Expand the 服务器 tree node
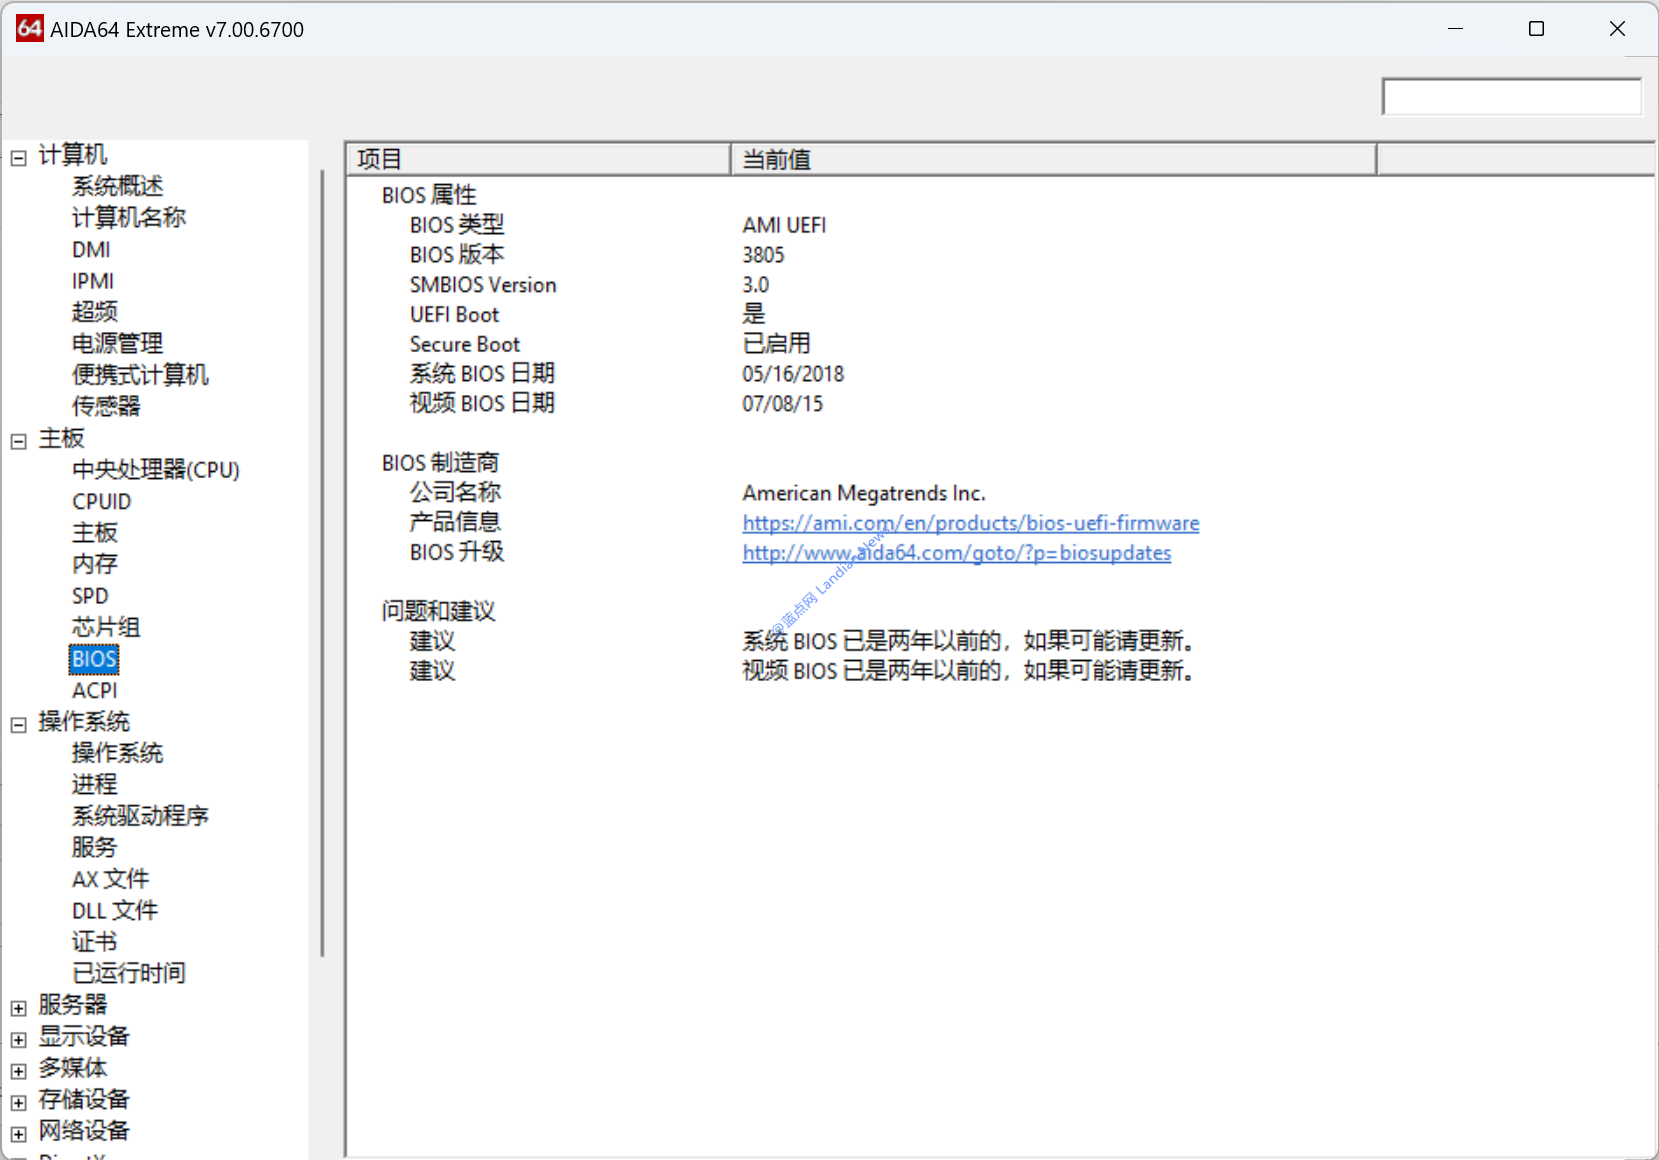This screenshot has height=1160, width=1659. (18, 1008)
